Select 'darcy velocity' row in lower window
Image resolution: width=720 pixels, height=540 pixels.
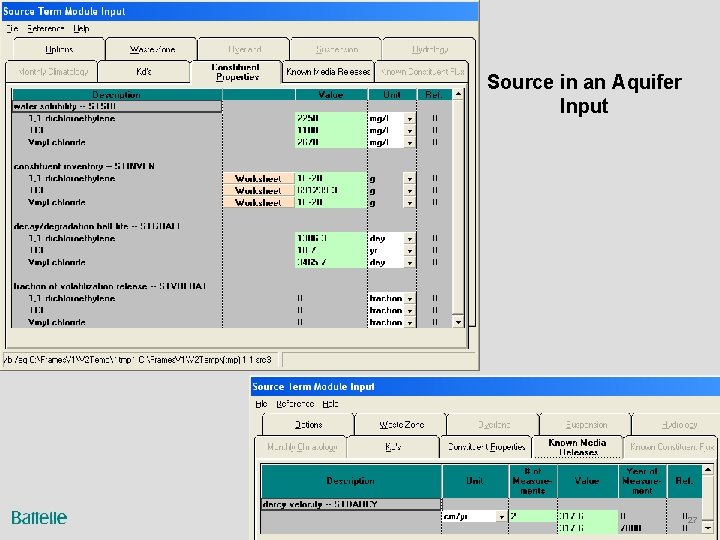(351, 504)
